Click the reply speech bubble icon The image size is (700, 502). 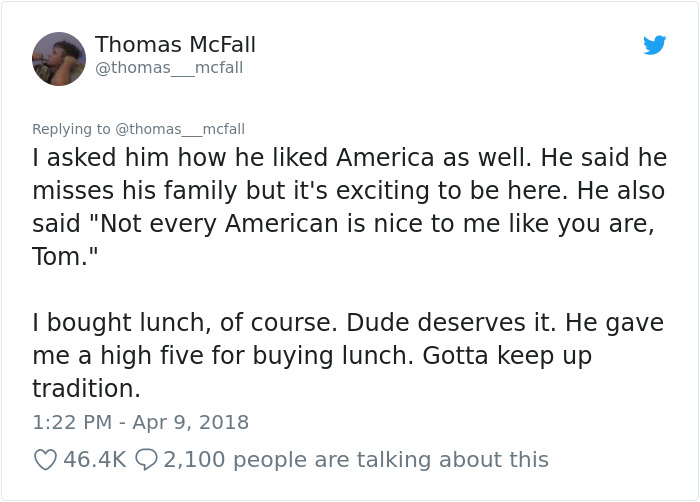coord(146,460)
